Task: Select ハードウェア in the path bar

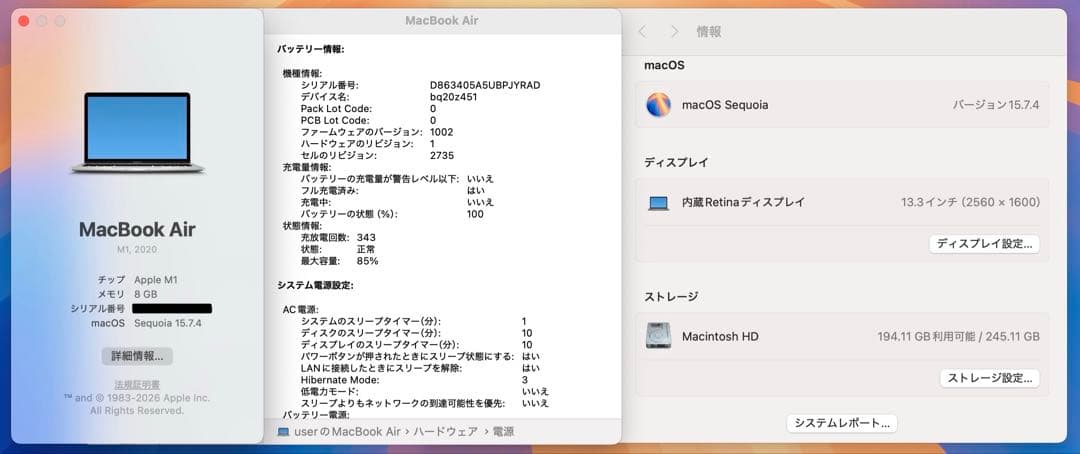Action: [x=447, y=432]
